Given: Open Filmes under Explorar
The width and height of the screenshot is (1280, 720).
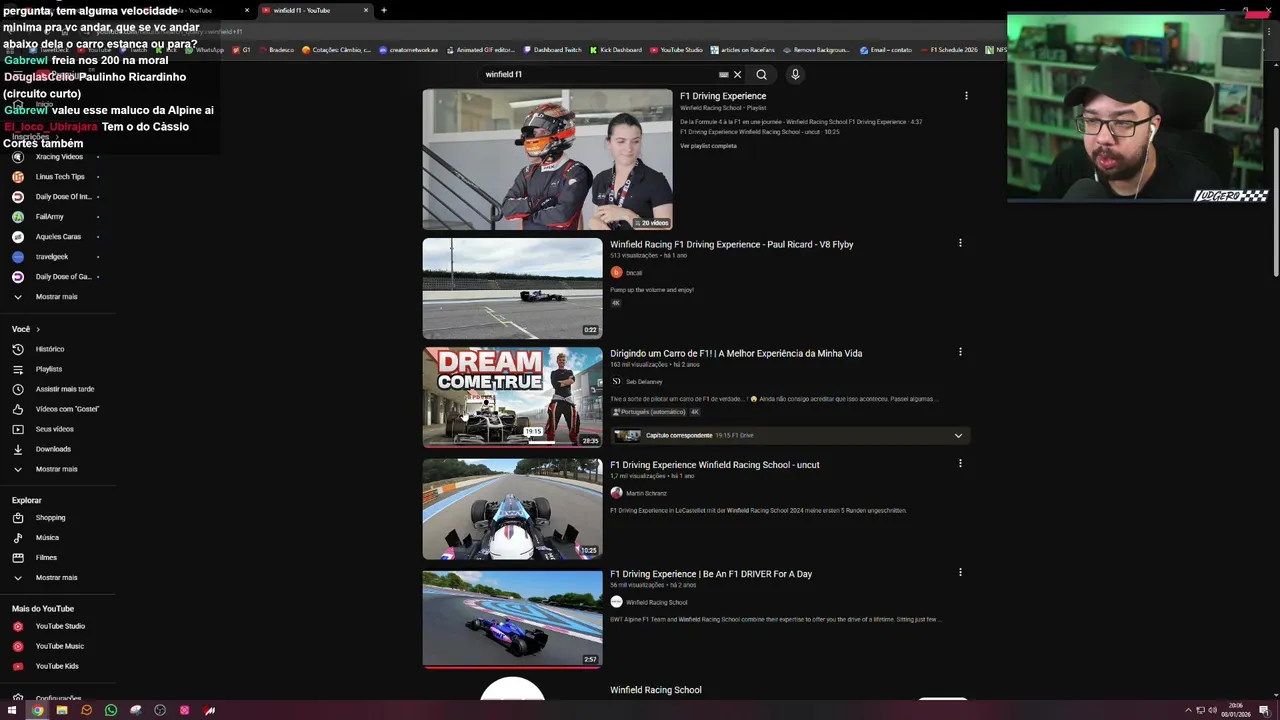Looking at the screenshot, I should [x=46, y=558].
